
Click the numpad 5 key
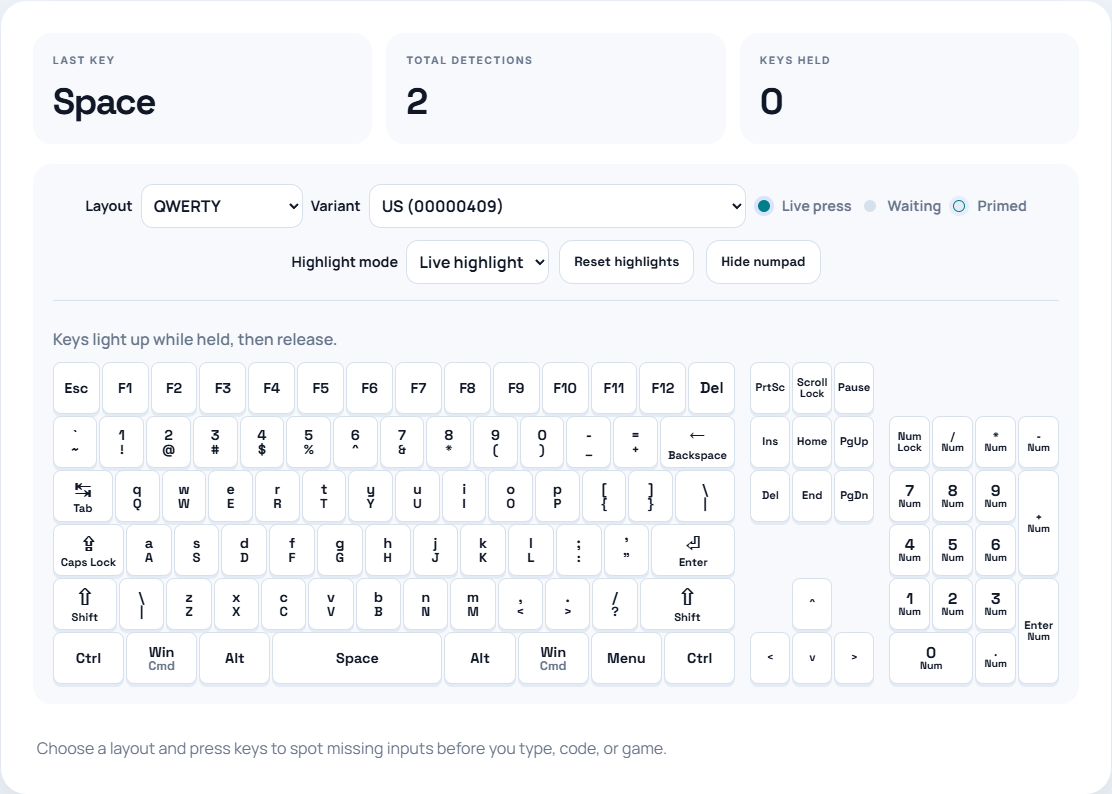[x=952, y=551]
